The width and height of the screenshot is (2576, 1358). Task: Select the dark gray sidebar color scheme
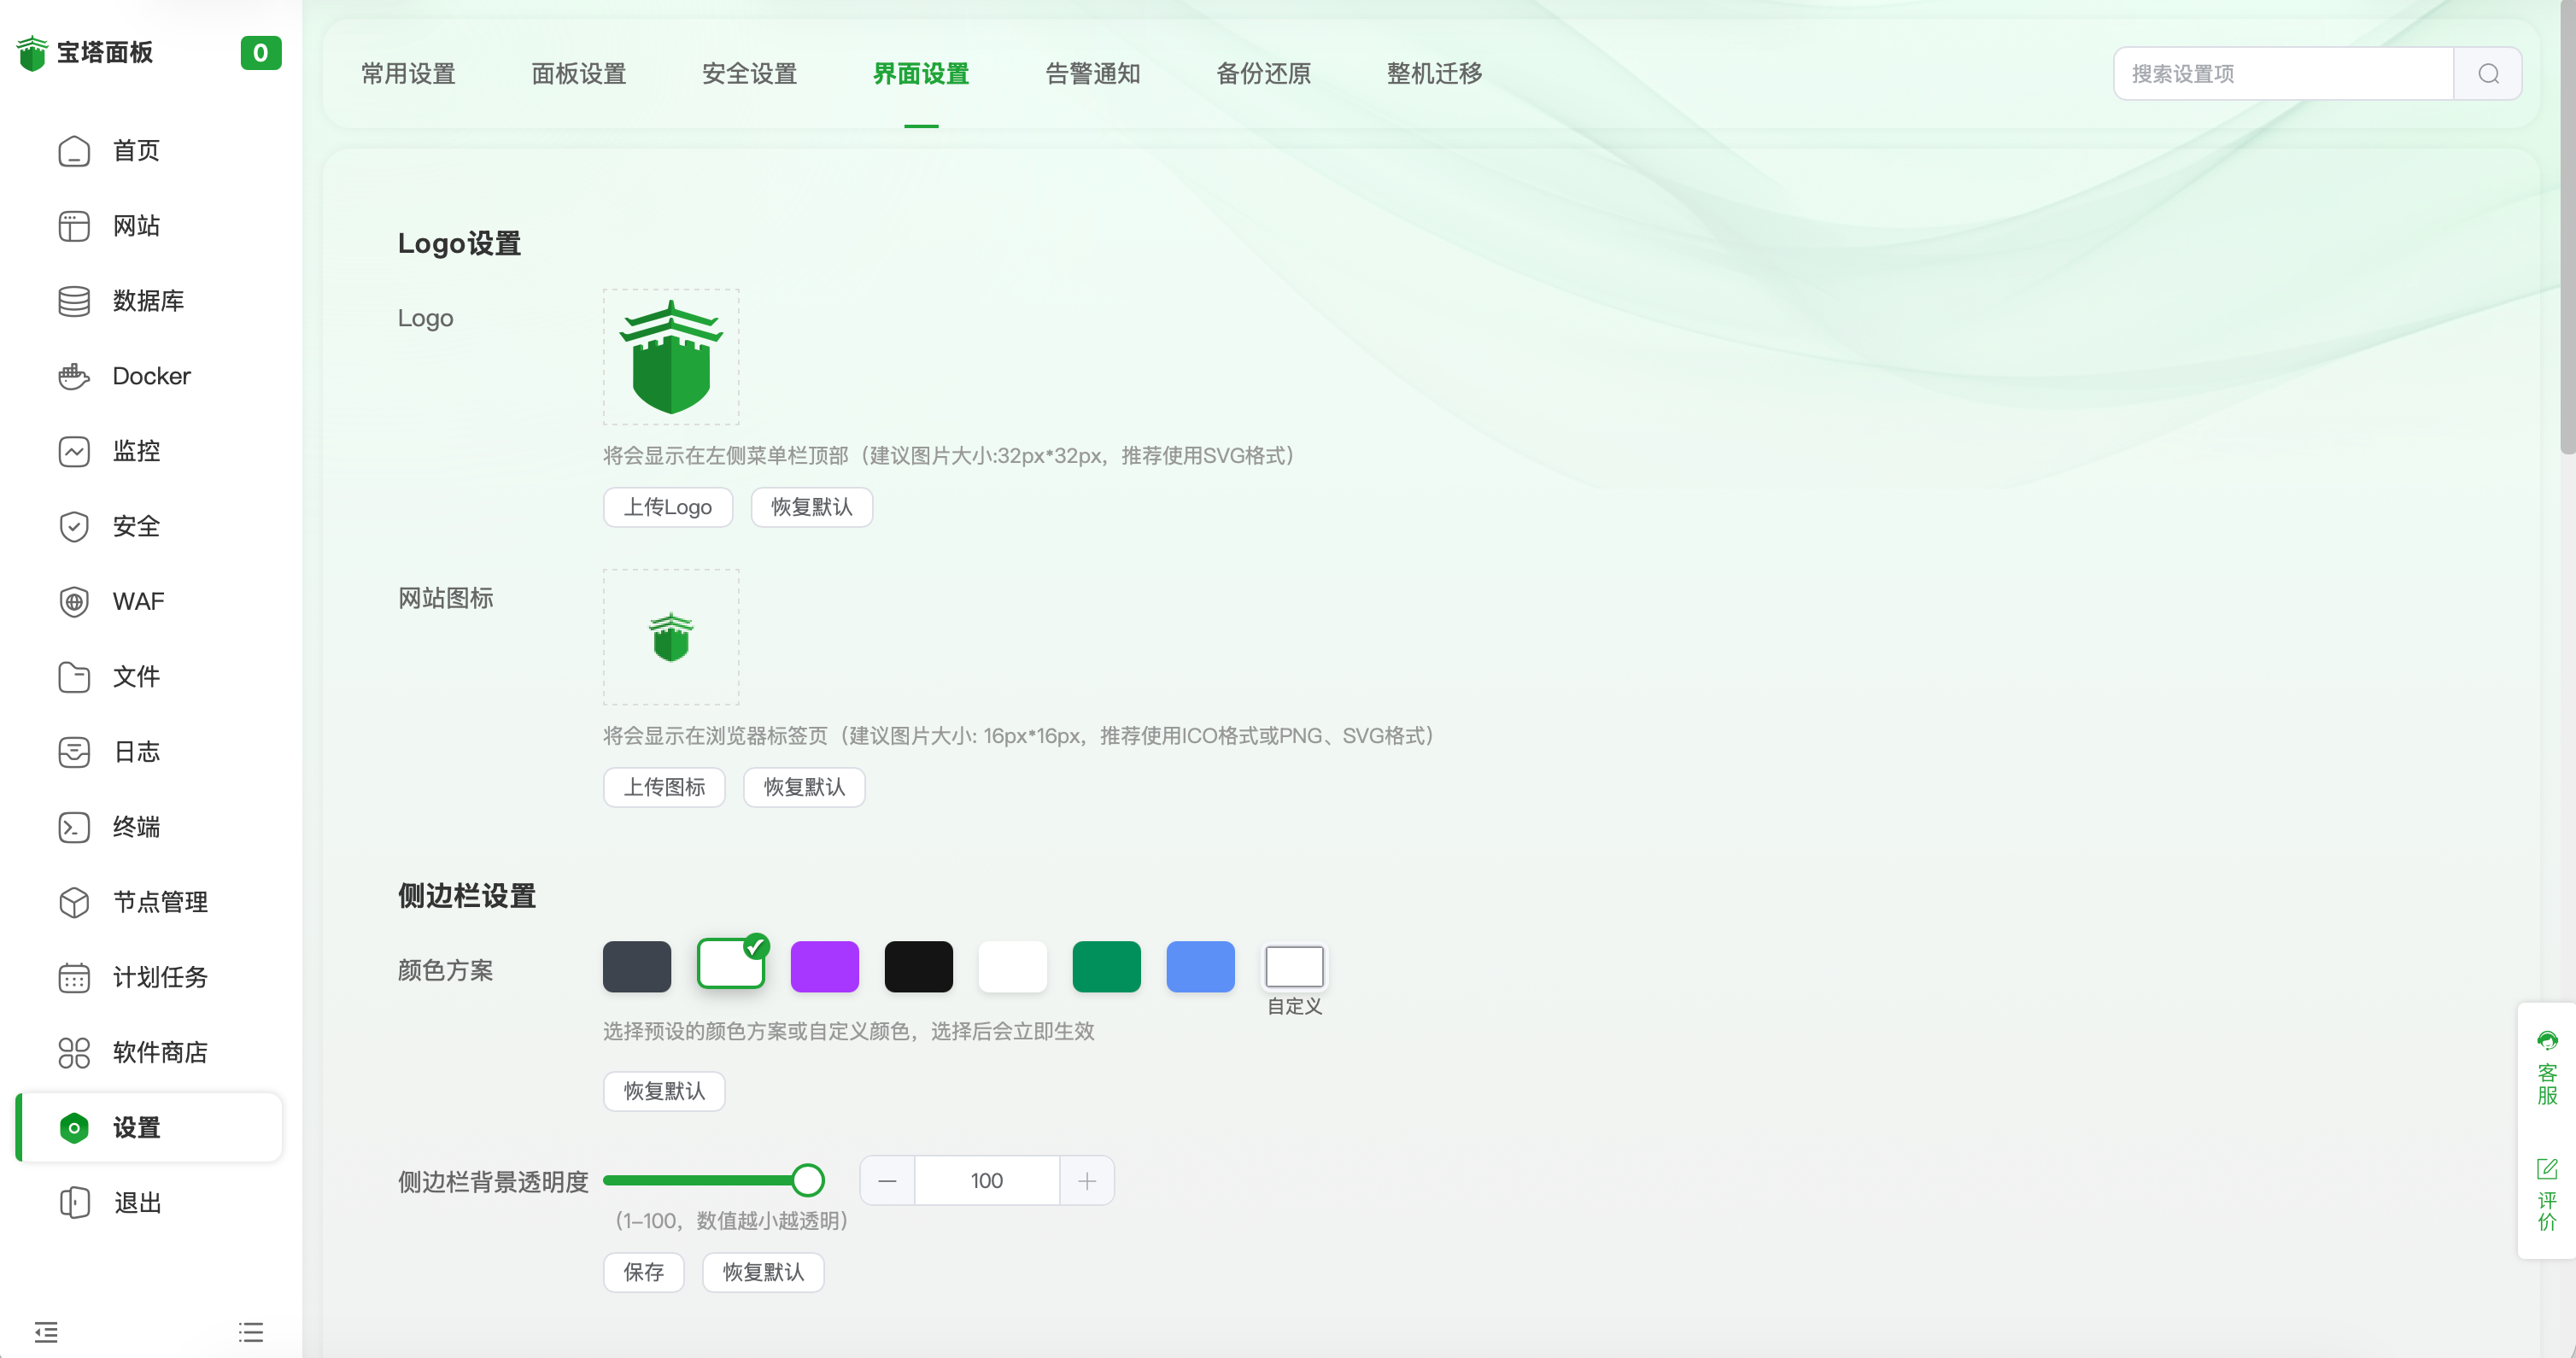click(x=637, y=966)
